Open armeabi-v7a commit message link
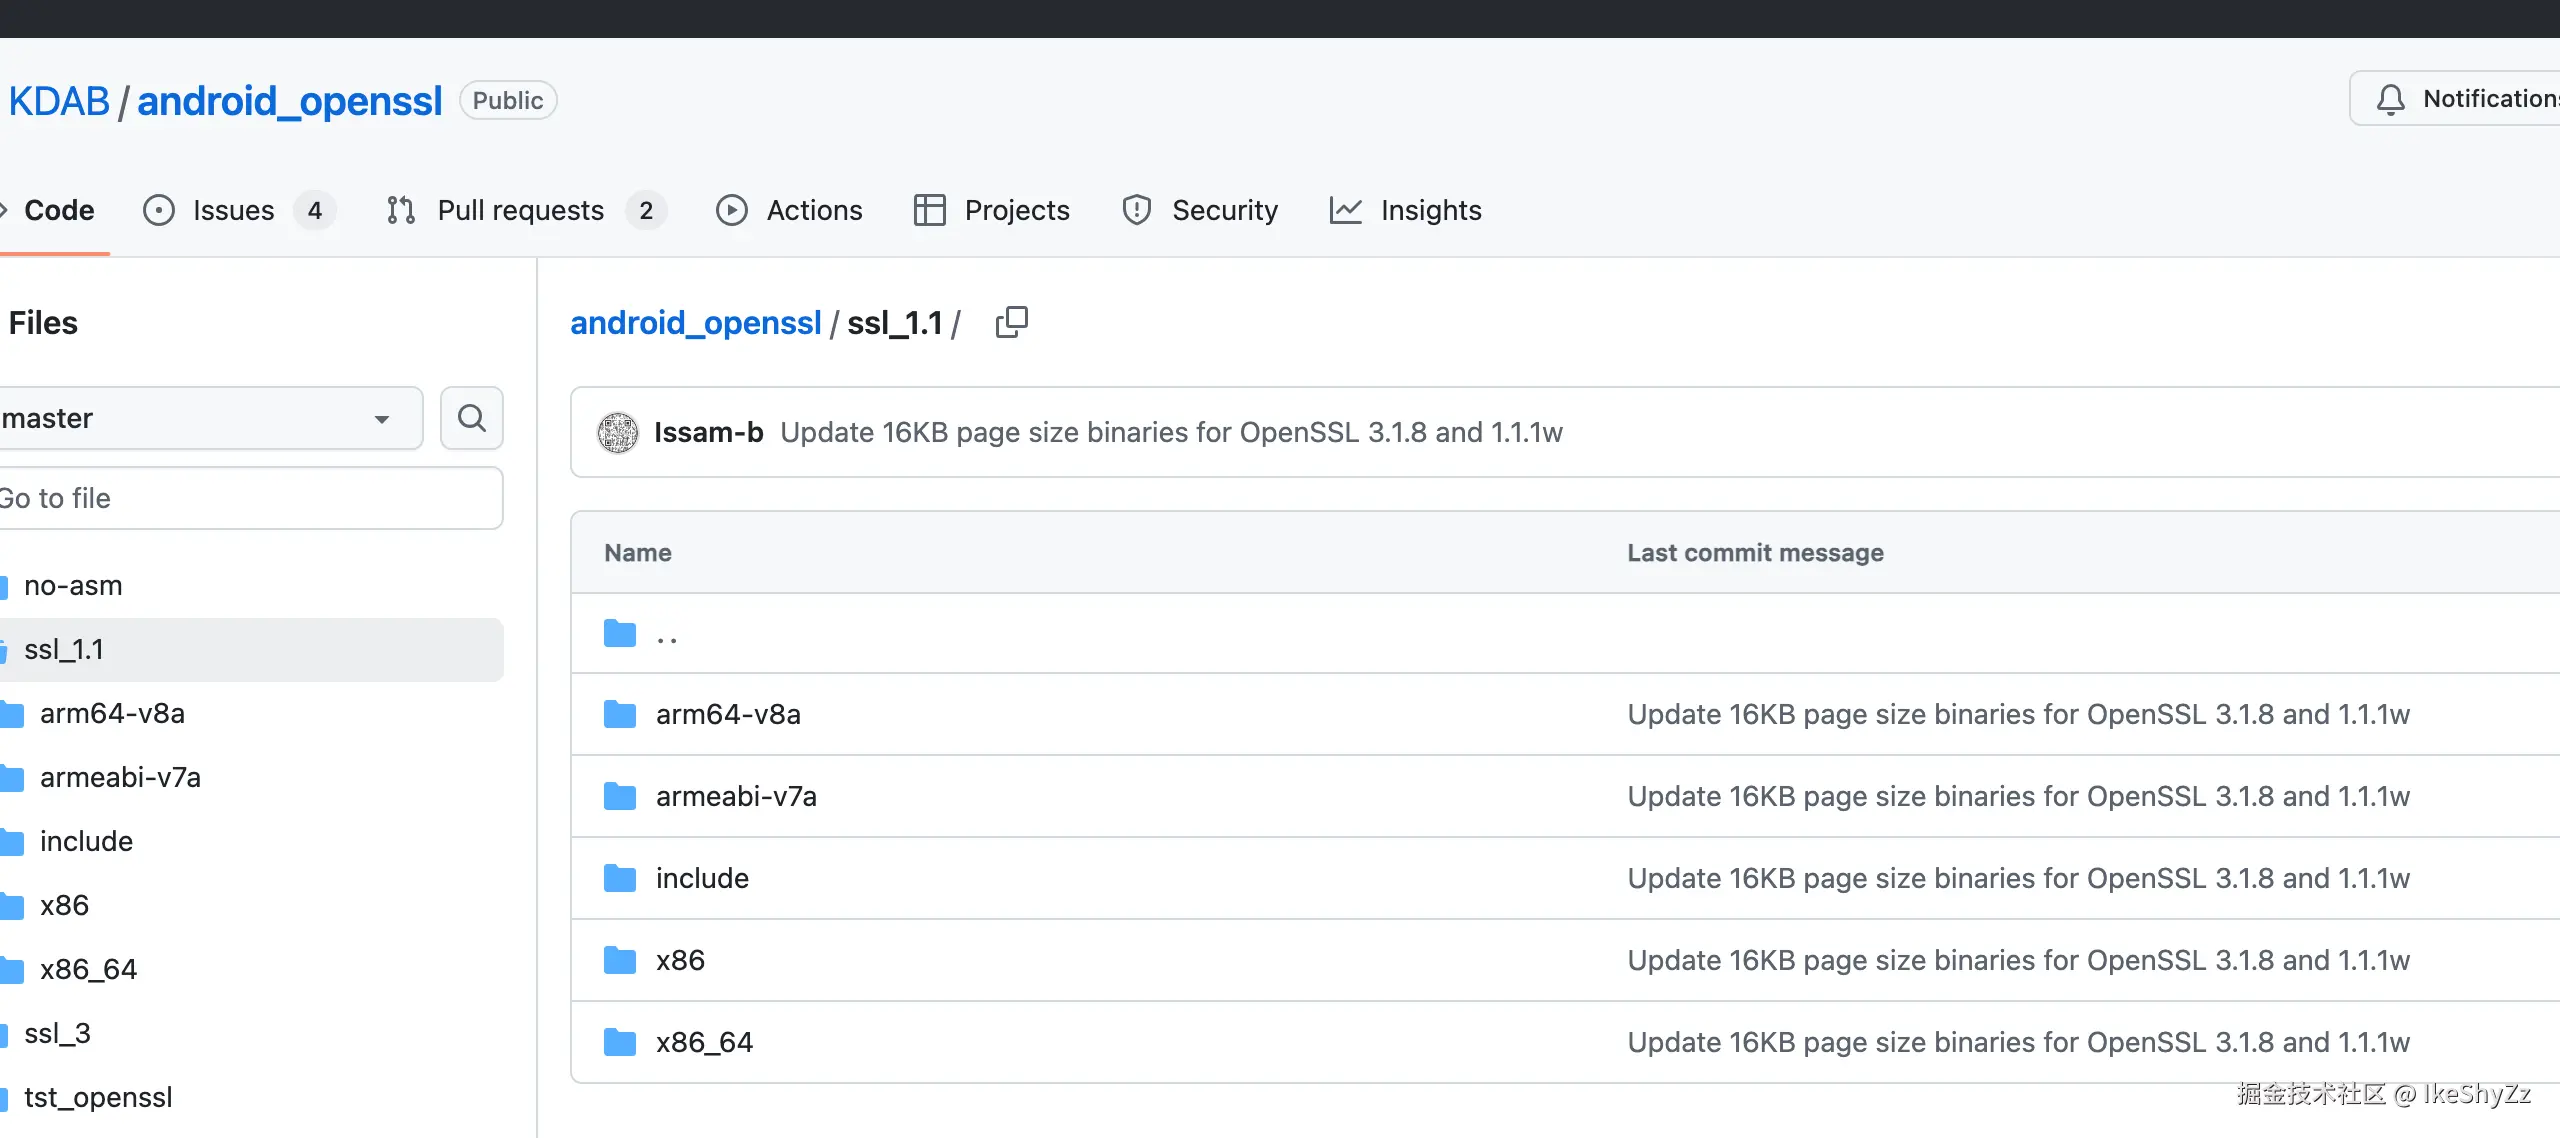 2018,796
